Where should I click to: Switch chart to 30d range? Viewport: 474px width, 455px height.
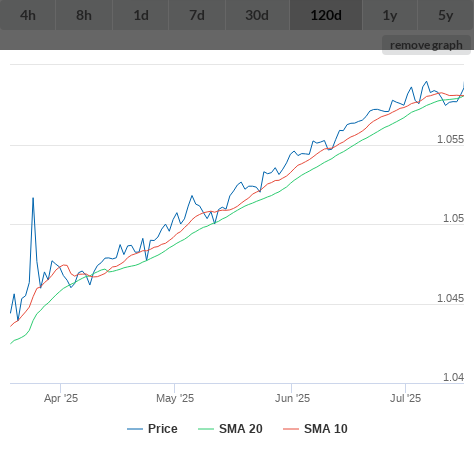[x=257, y=15]
